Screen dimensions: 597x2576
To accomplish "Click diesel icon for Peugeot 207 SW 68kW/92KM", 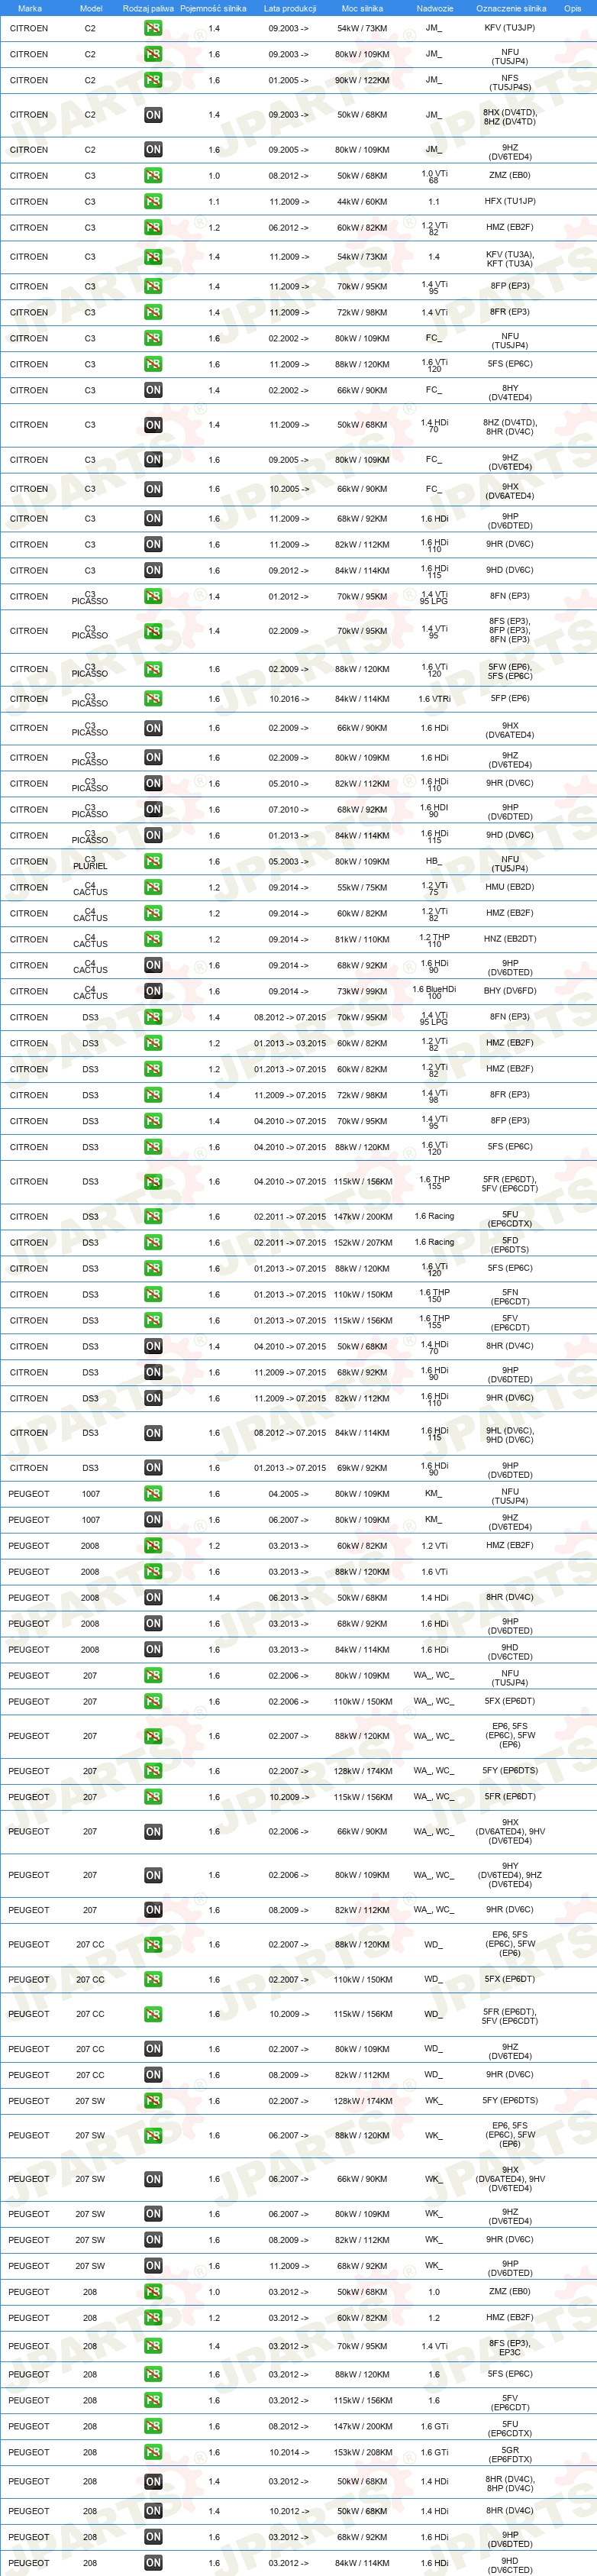I will pyautogui.click(x=153, y=2266).
